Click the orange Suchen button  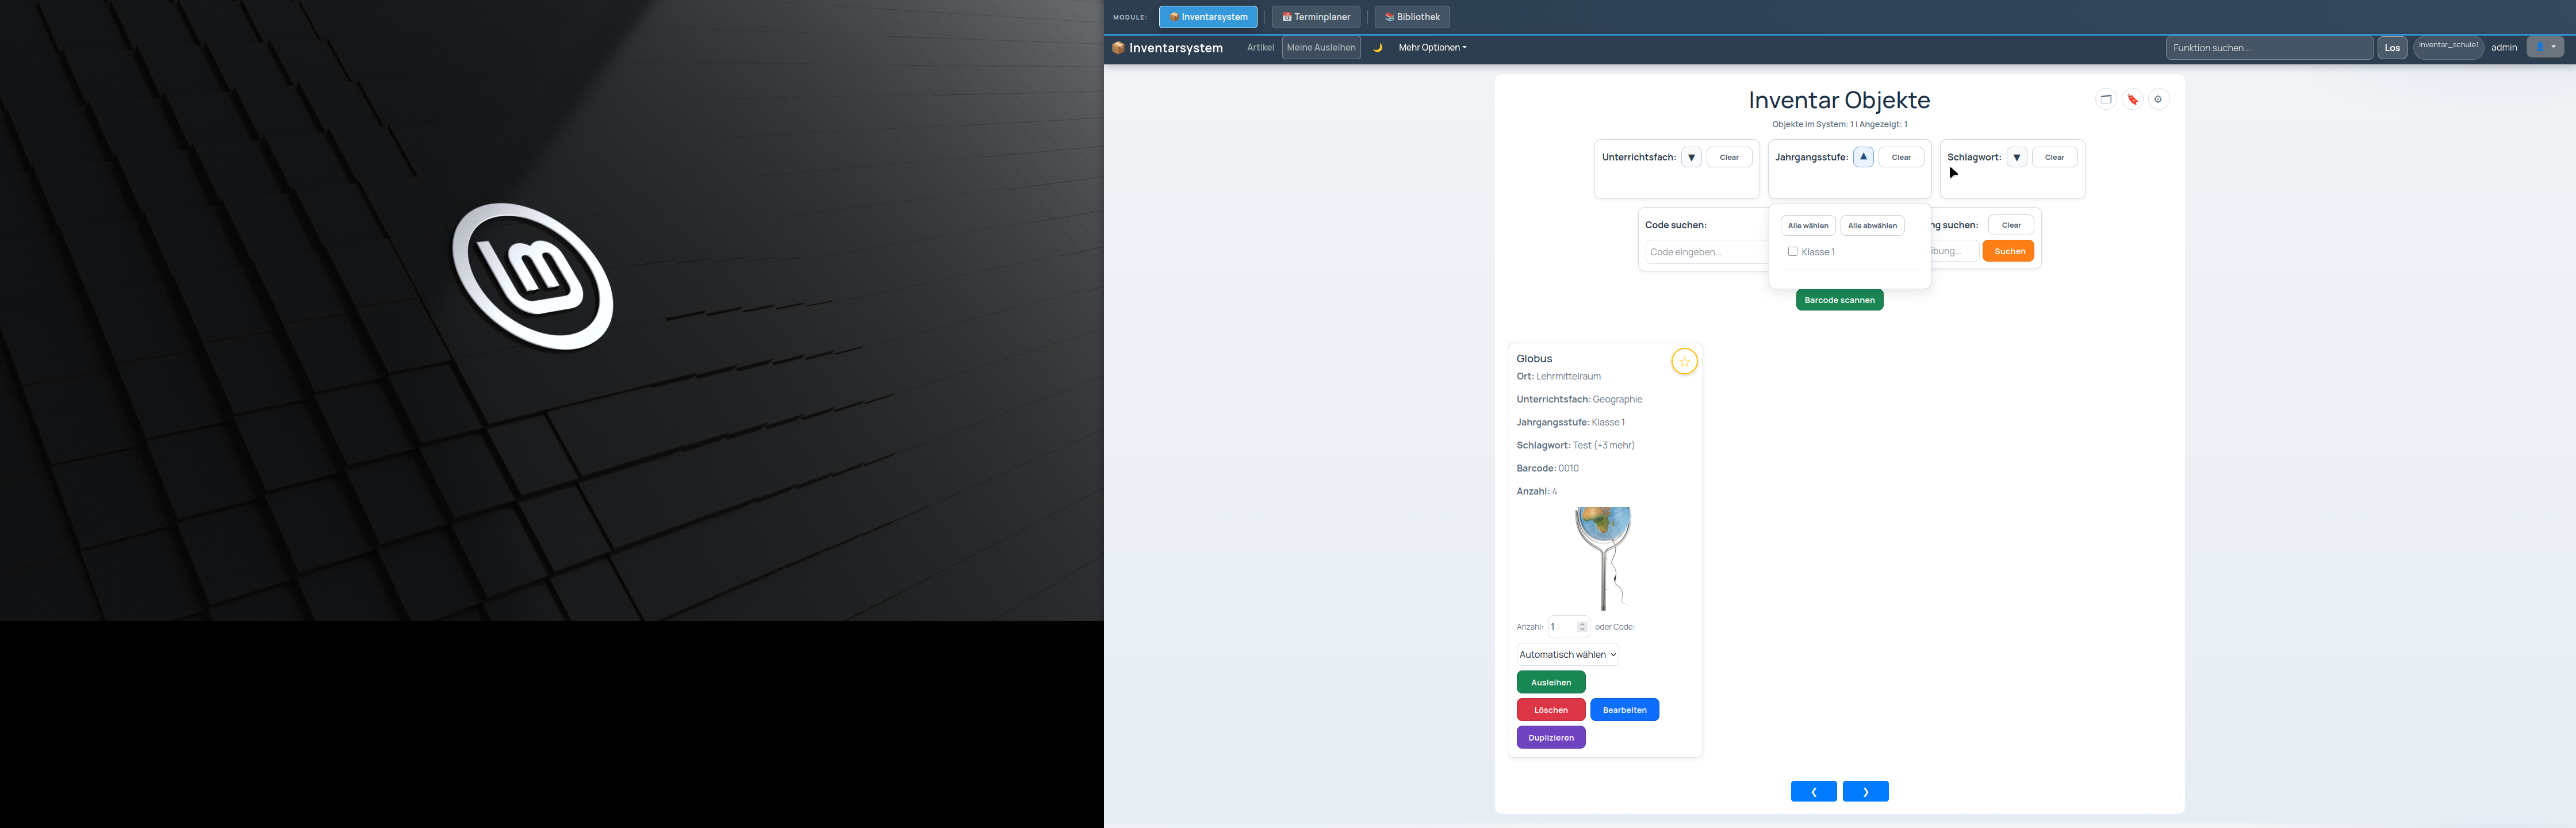[2009, 251]
